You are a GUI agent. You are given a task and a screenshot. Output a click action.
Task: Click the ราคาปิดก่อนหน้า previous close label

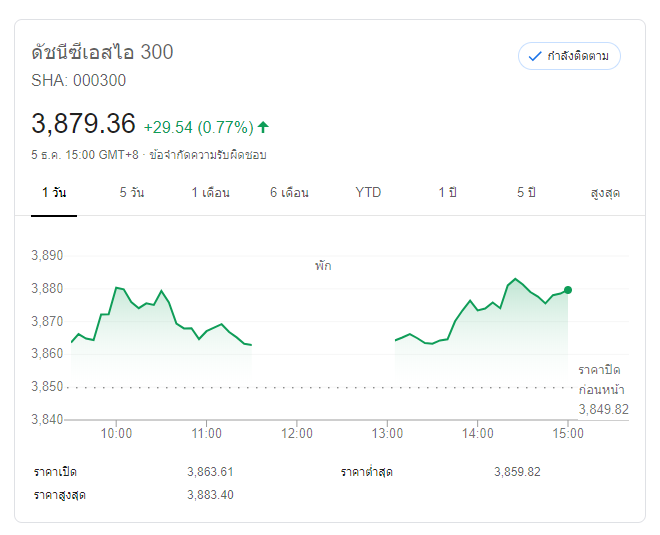pos(603,379)
